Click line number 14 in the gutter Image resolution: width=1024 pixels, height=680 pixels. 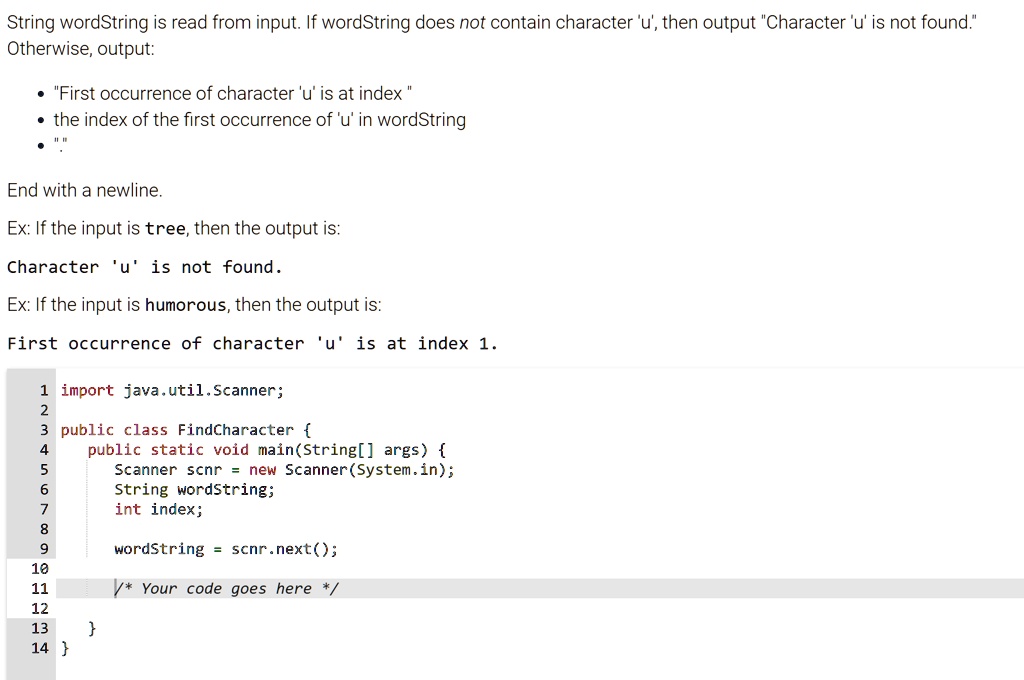click(40, 648)
